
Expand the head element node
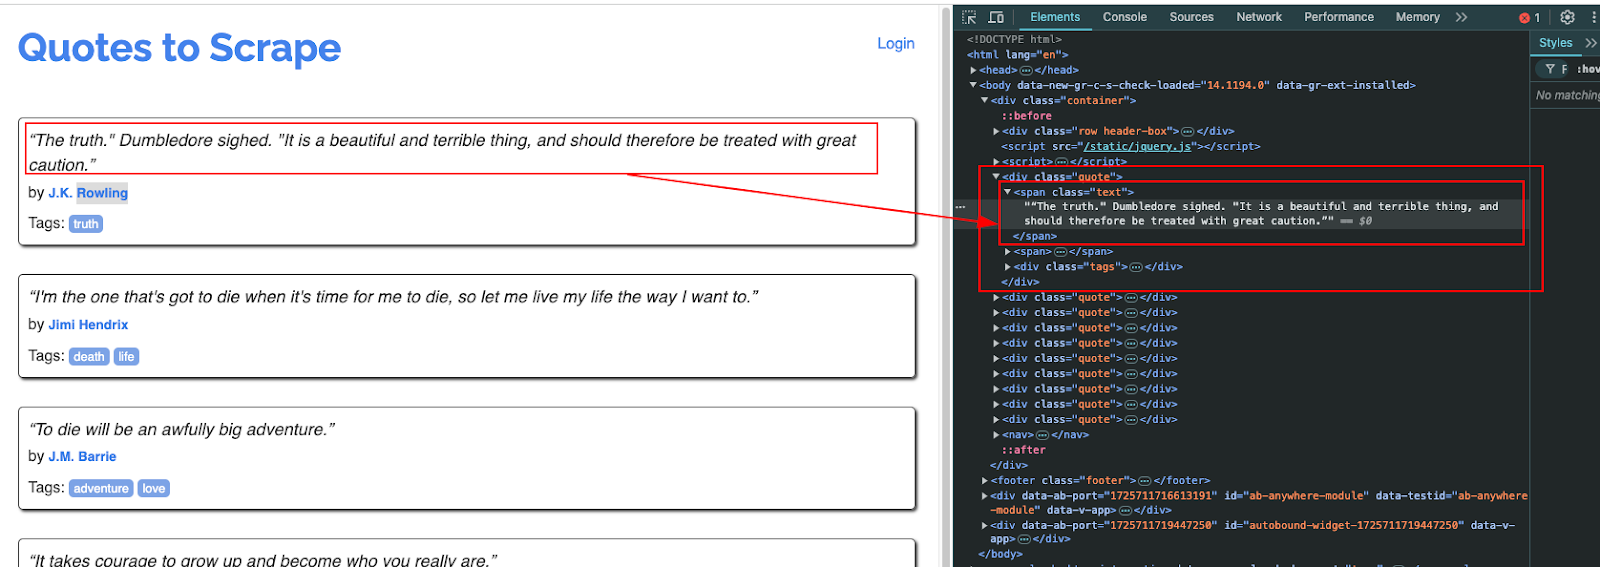(x=973, y=70)
